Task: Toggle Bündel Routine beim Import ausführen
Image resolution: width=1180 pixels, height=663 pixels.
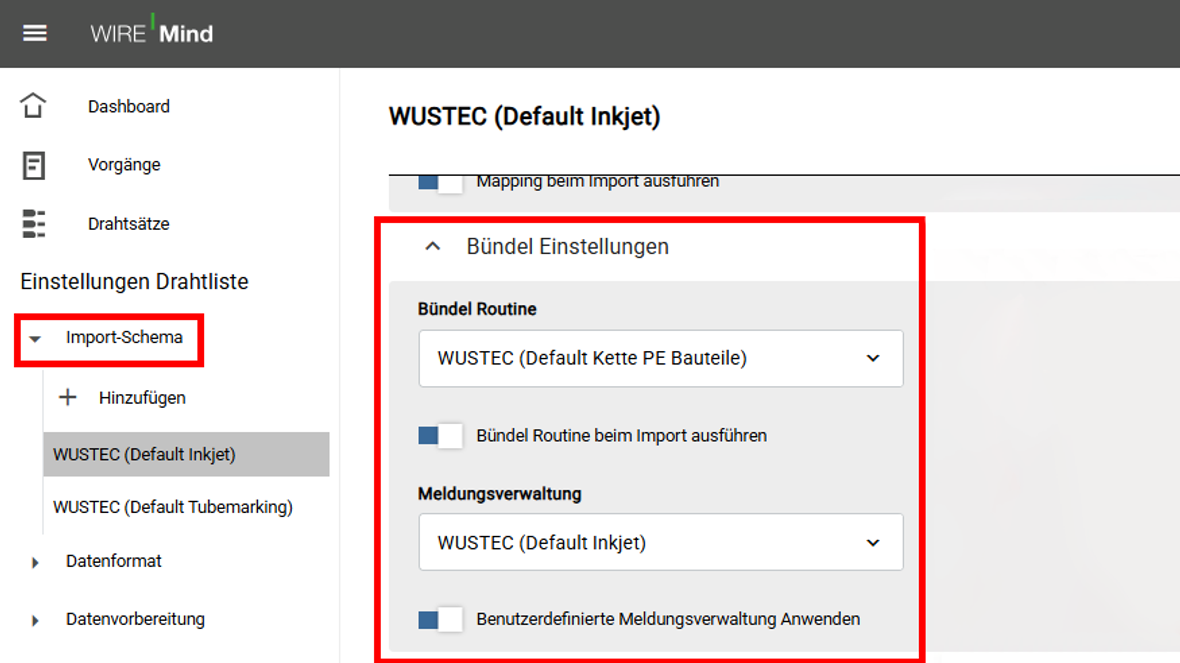Action: pos(440,436)
